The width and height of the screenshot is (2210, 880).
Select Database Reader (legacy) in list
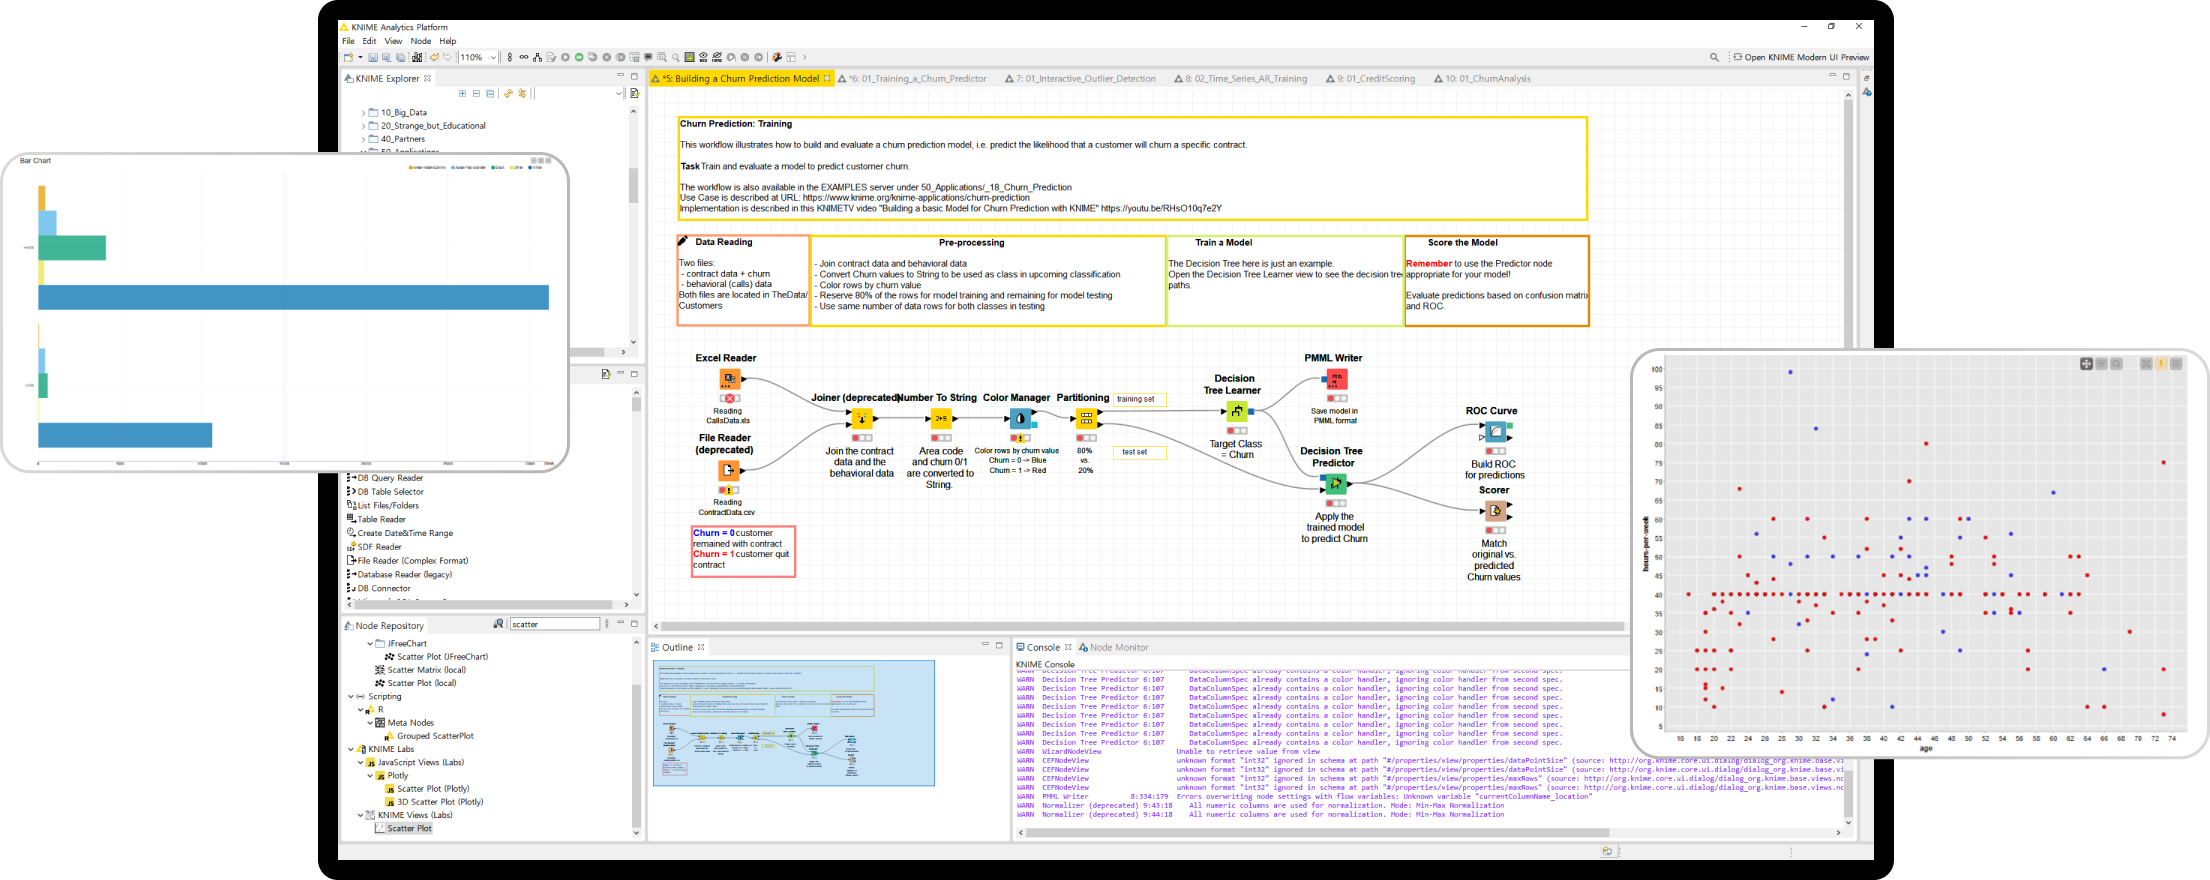tap(400, 574)
